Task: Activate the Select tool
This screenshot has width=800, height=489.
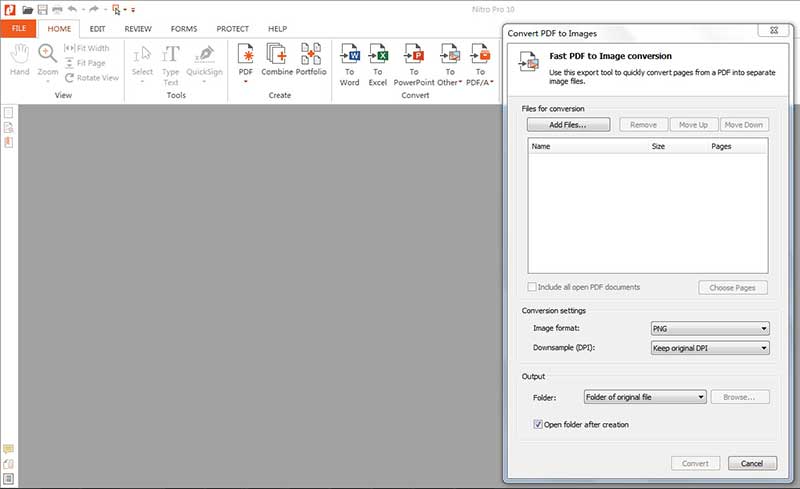Action: click(x=142, y=60)
